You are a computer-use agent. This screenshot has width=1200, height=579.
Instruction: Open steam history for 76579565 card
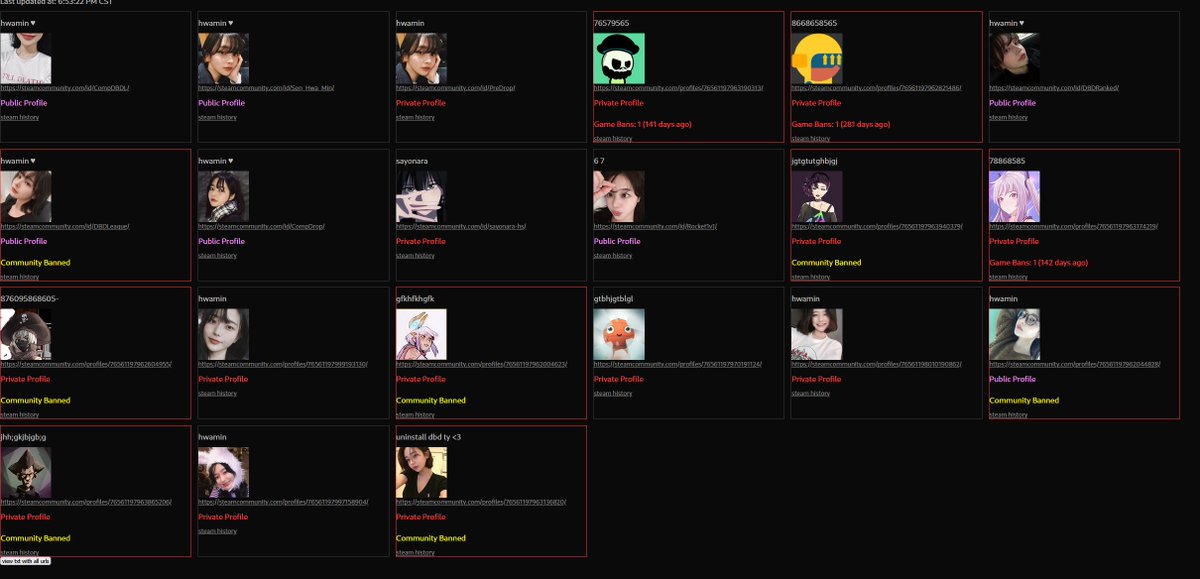pyautogui.click(x=613, y=139)
